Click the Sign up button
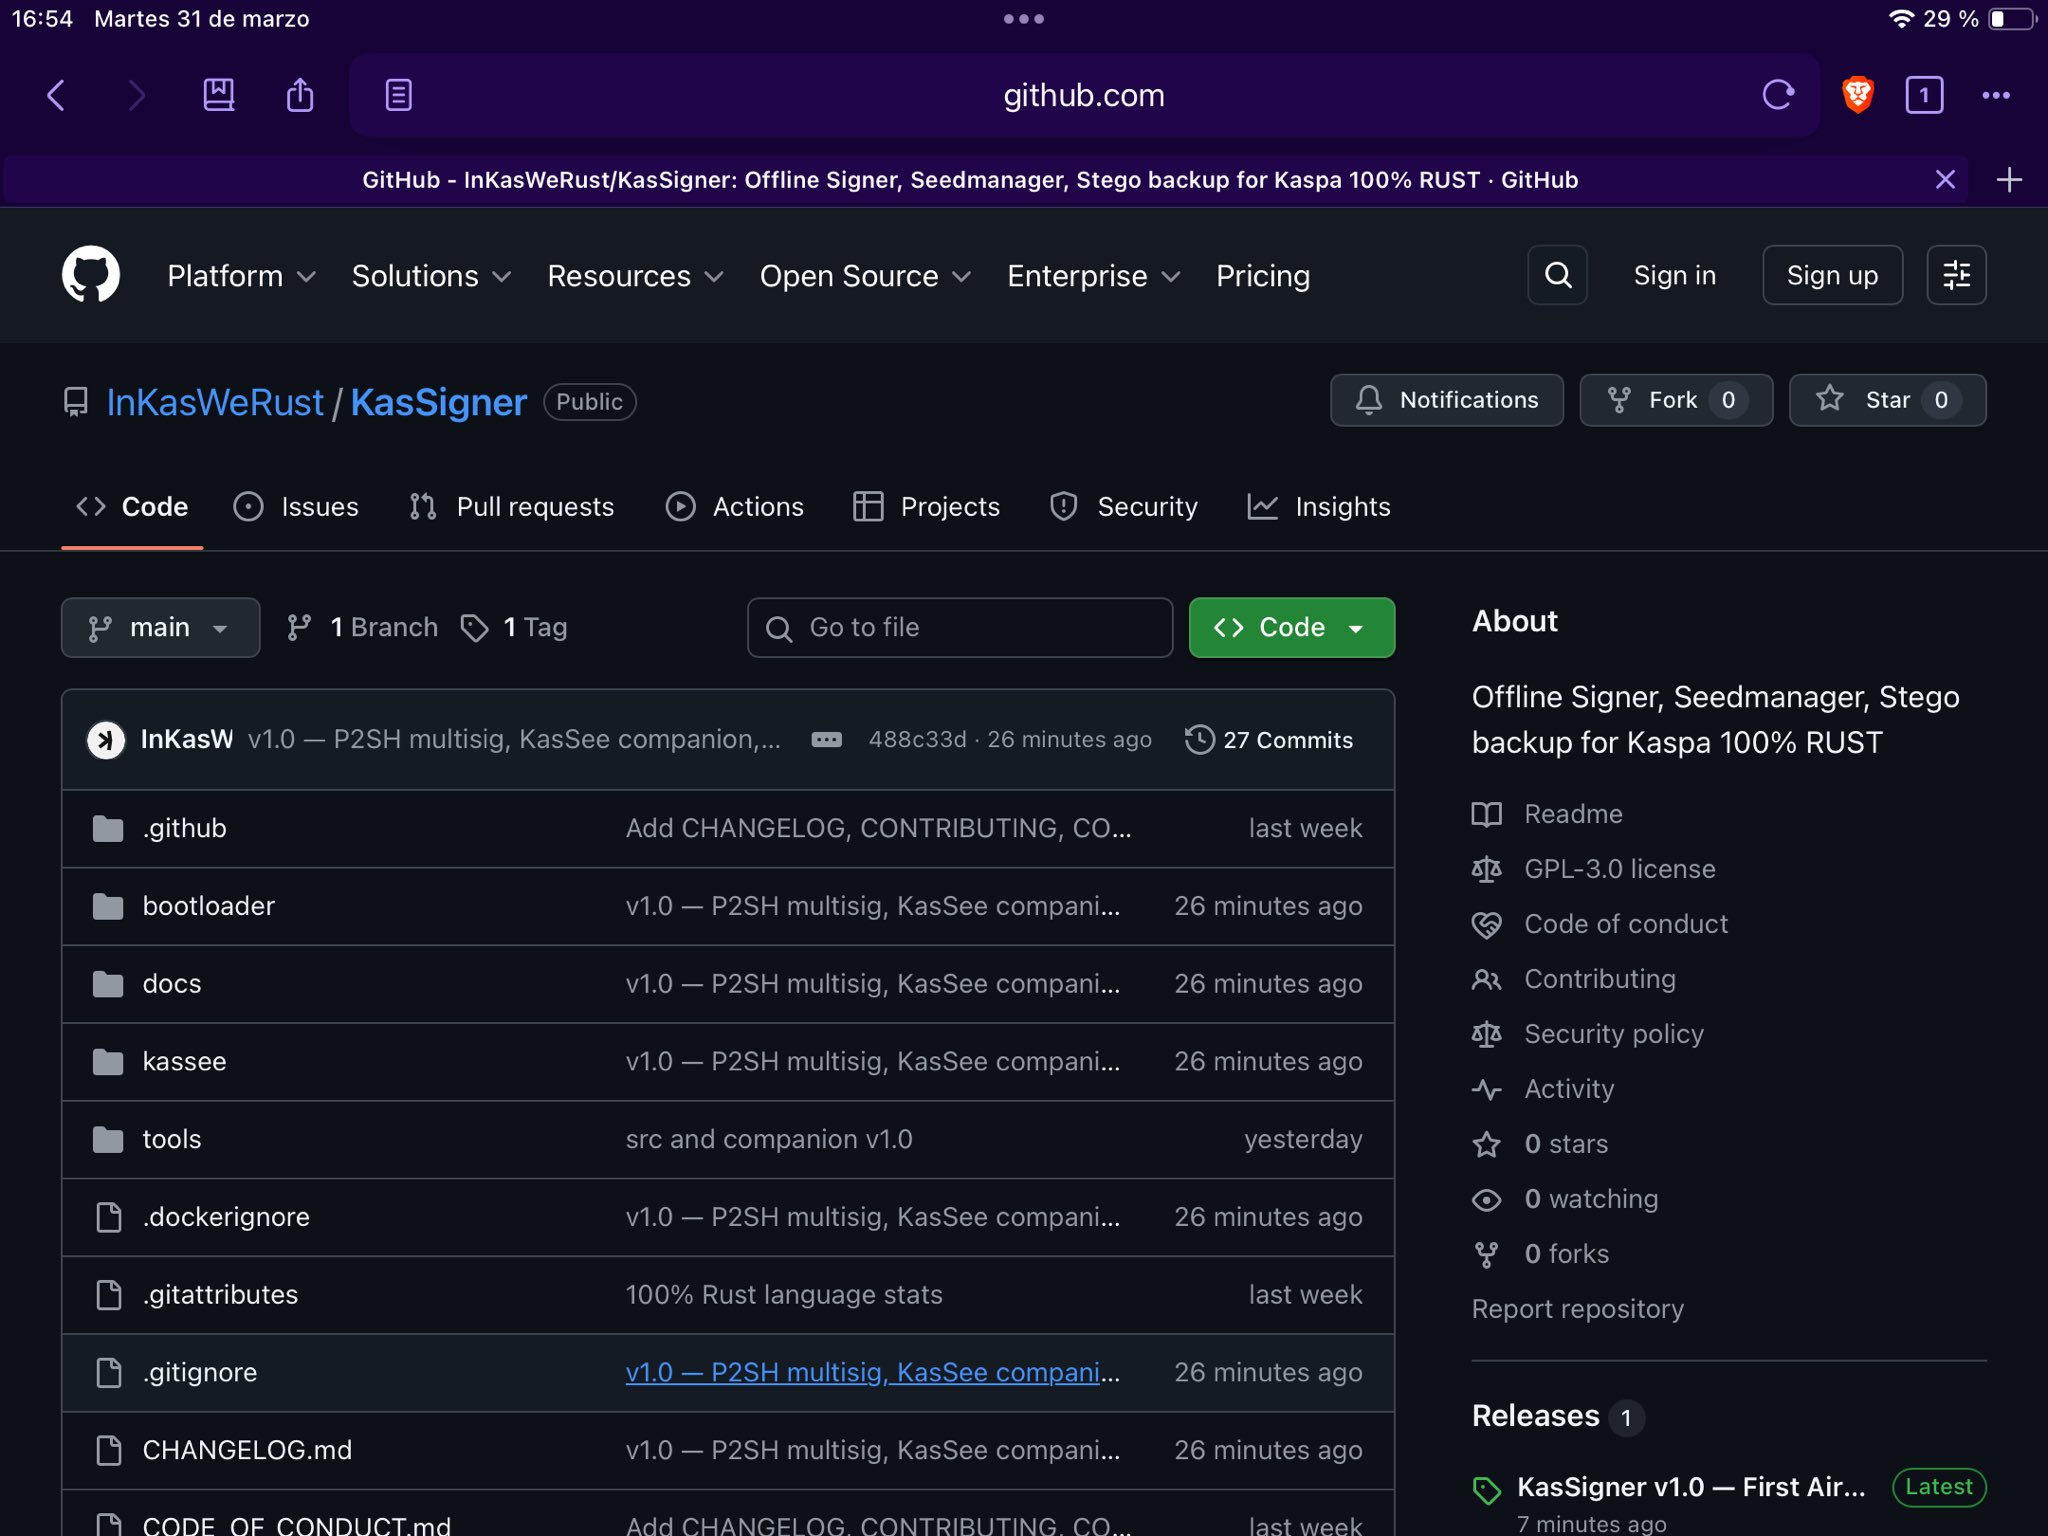2048x1536 pixels. [1831, 275]
